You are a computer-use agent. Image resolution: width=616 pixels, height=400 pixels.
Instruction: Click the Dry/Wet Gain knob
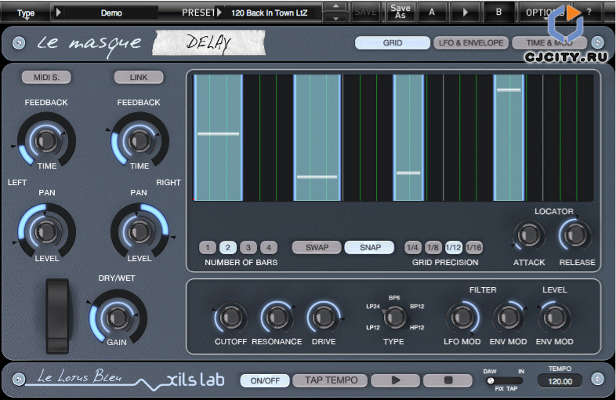coord(117,317)
